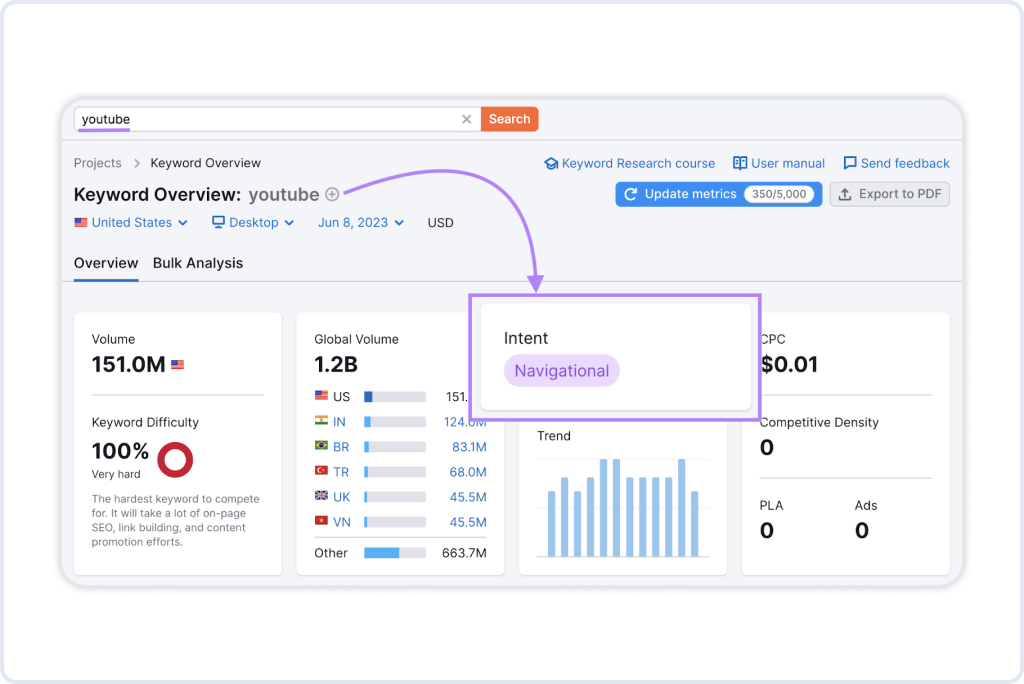Click the Navigational intent badge

click(x=562, y=370)
